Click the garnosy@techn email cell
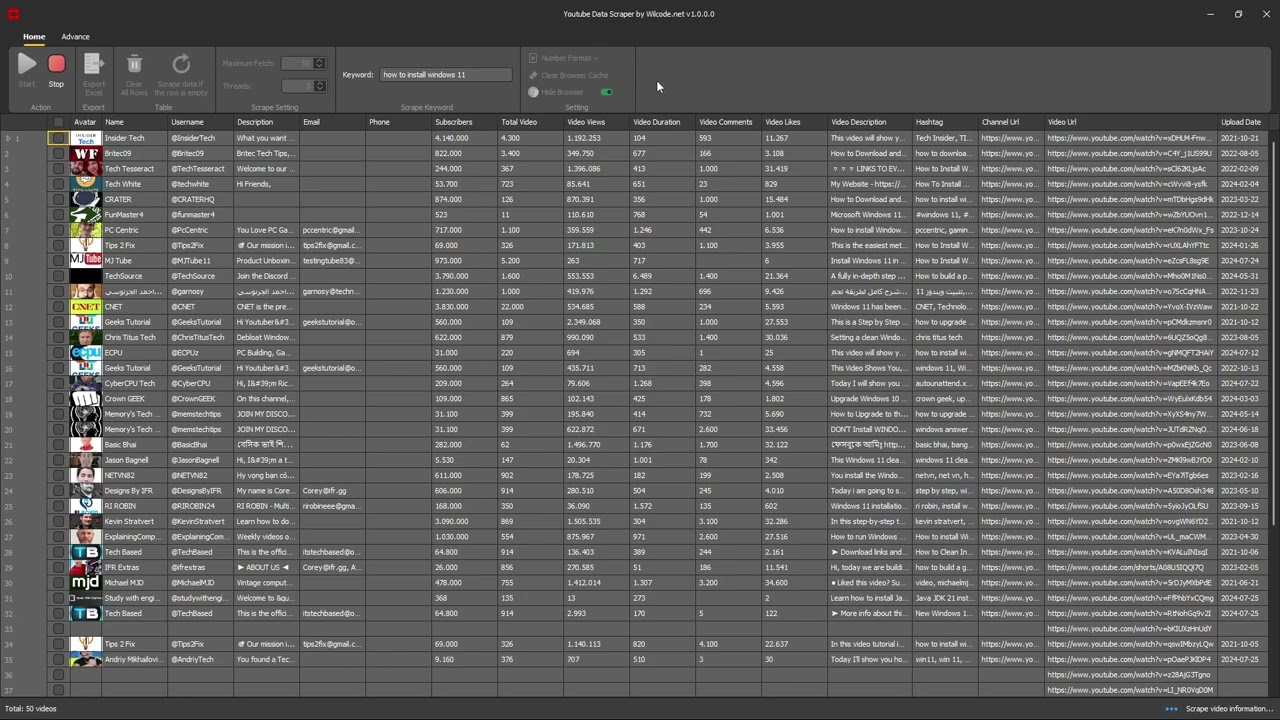Screen dimensions: 1280x720 coord(333,291)
